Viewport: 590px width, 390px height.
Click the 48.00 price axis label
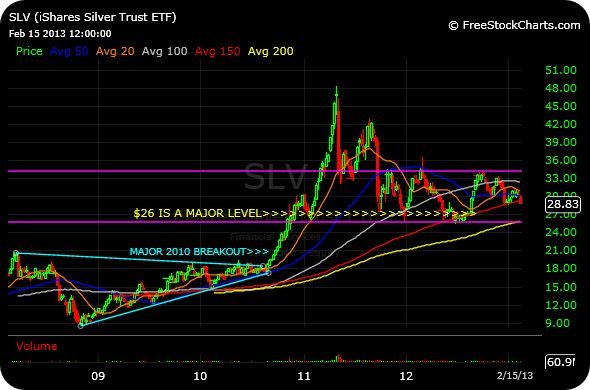tap(561, 88)
